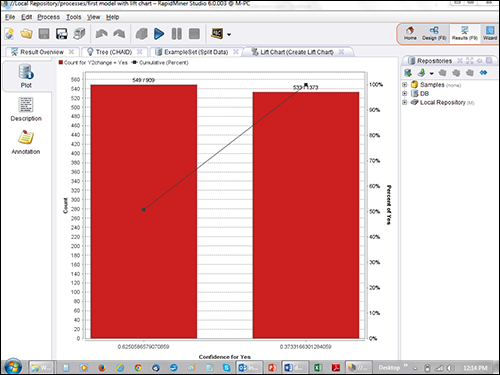This screenshot has width=500, height=375.
Task: Click the red bar labelled 549 / 909
Action: pos(144,212)
